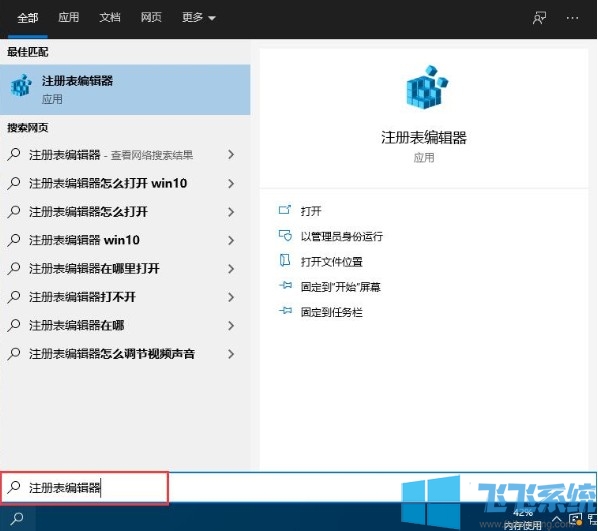Viewport: 598px width, 531px height.
Task: Click pin icon beside 固定到任务栏
Action: 285,311
